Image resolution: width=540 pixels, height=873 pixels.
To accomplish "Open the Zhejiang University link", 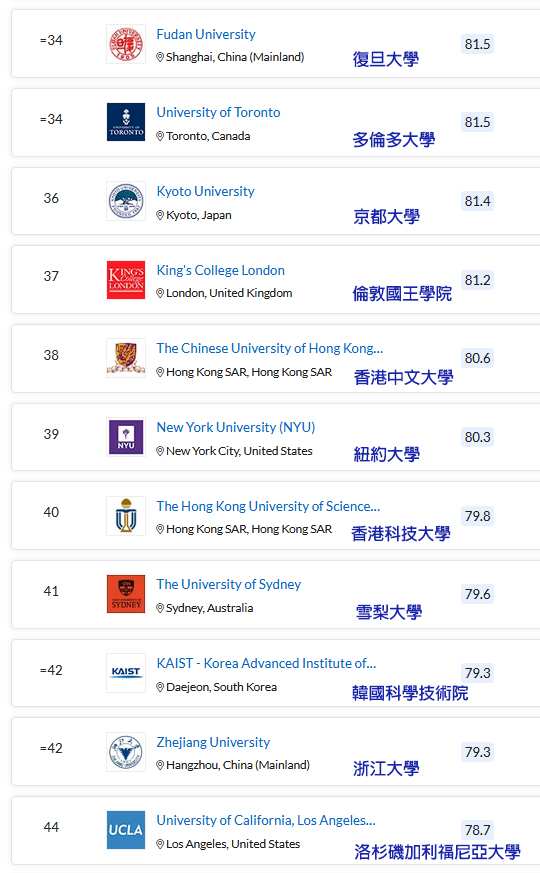I will tap(213, 743).
